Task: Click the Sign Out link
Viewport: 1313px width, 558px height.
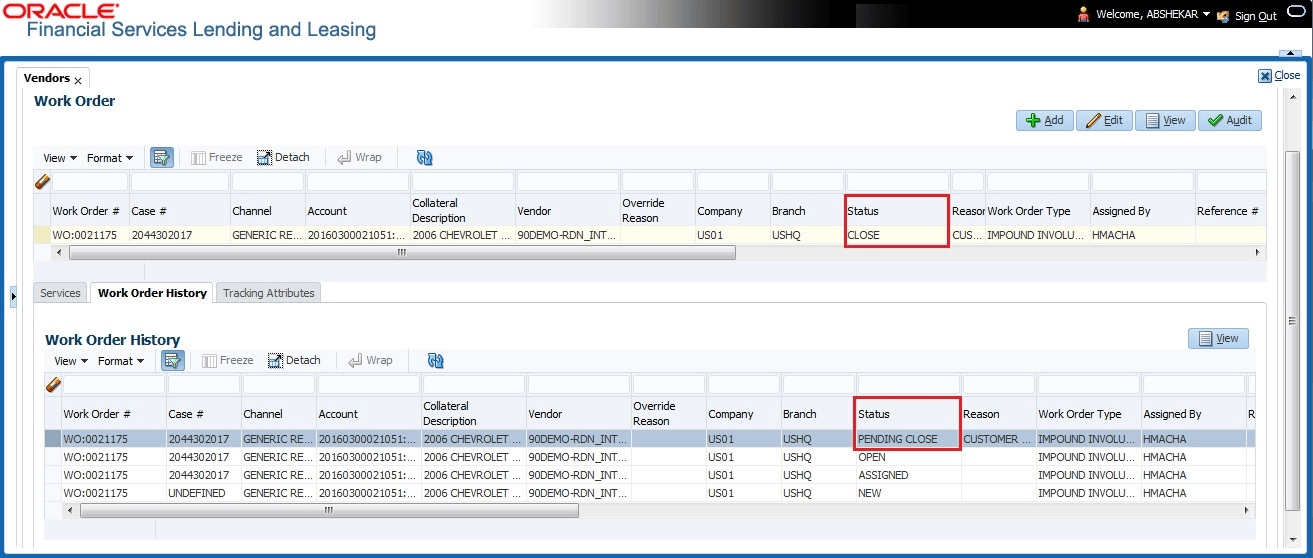Action: pyautogui.click(x=1255, y=16)
